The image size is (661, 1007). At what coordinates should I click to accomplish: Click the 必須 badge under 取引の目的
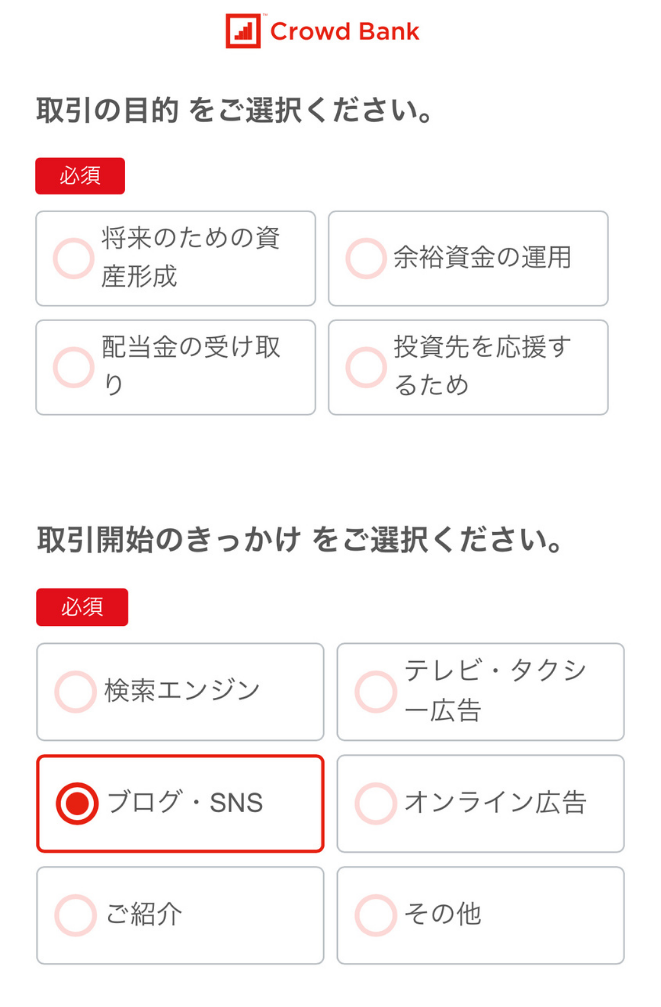click(x=80, y=176)
